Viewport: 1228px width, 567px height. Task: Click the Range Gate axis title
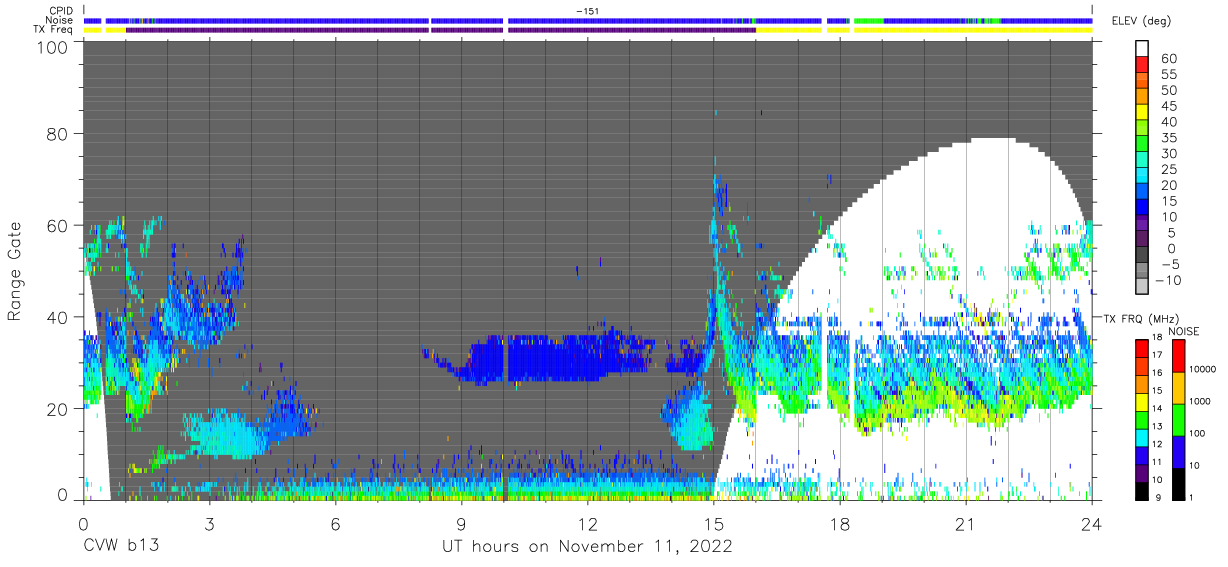pyautogui.click(x=15, y=270)
